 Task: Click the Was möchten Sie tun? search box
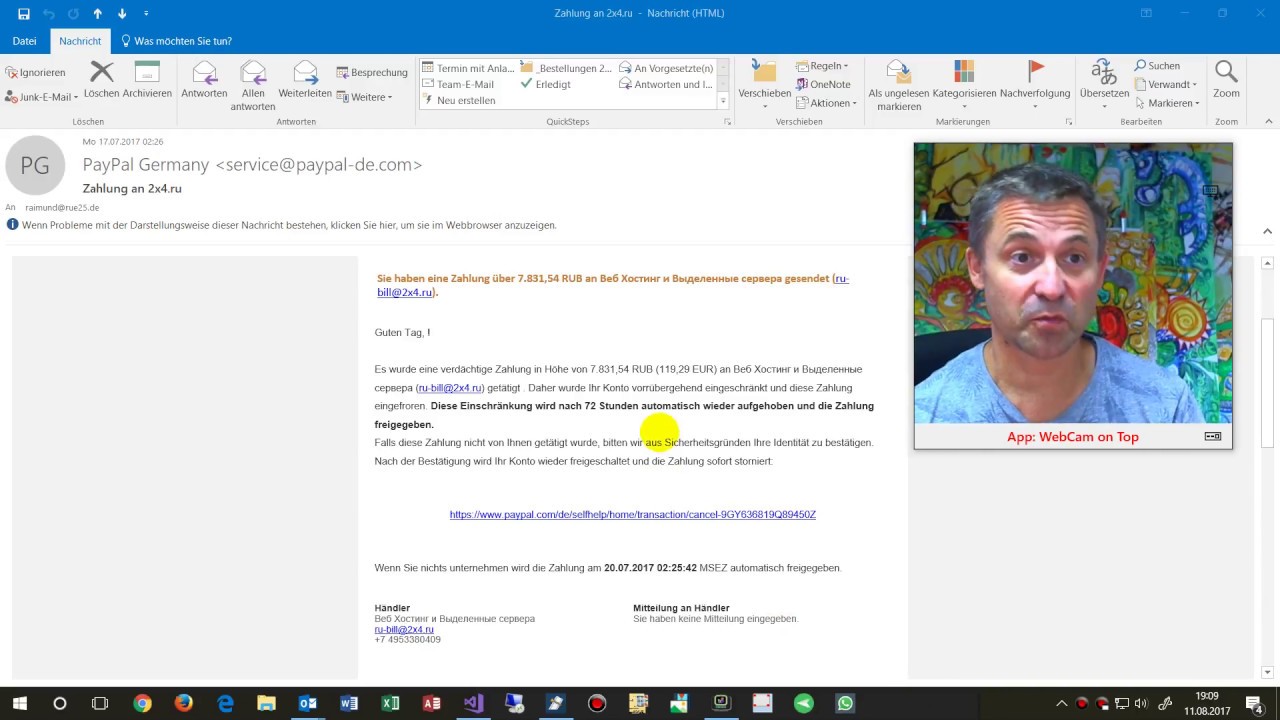tap(177, 41)
